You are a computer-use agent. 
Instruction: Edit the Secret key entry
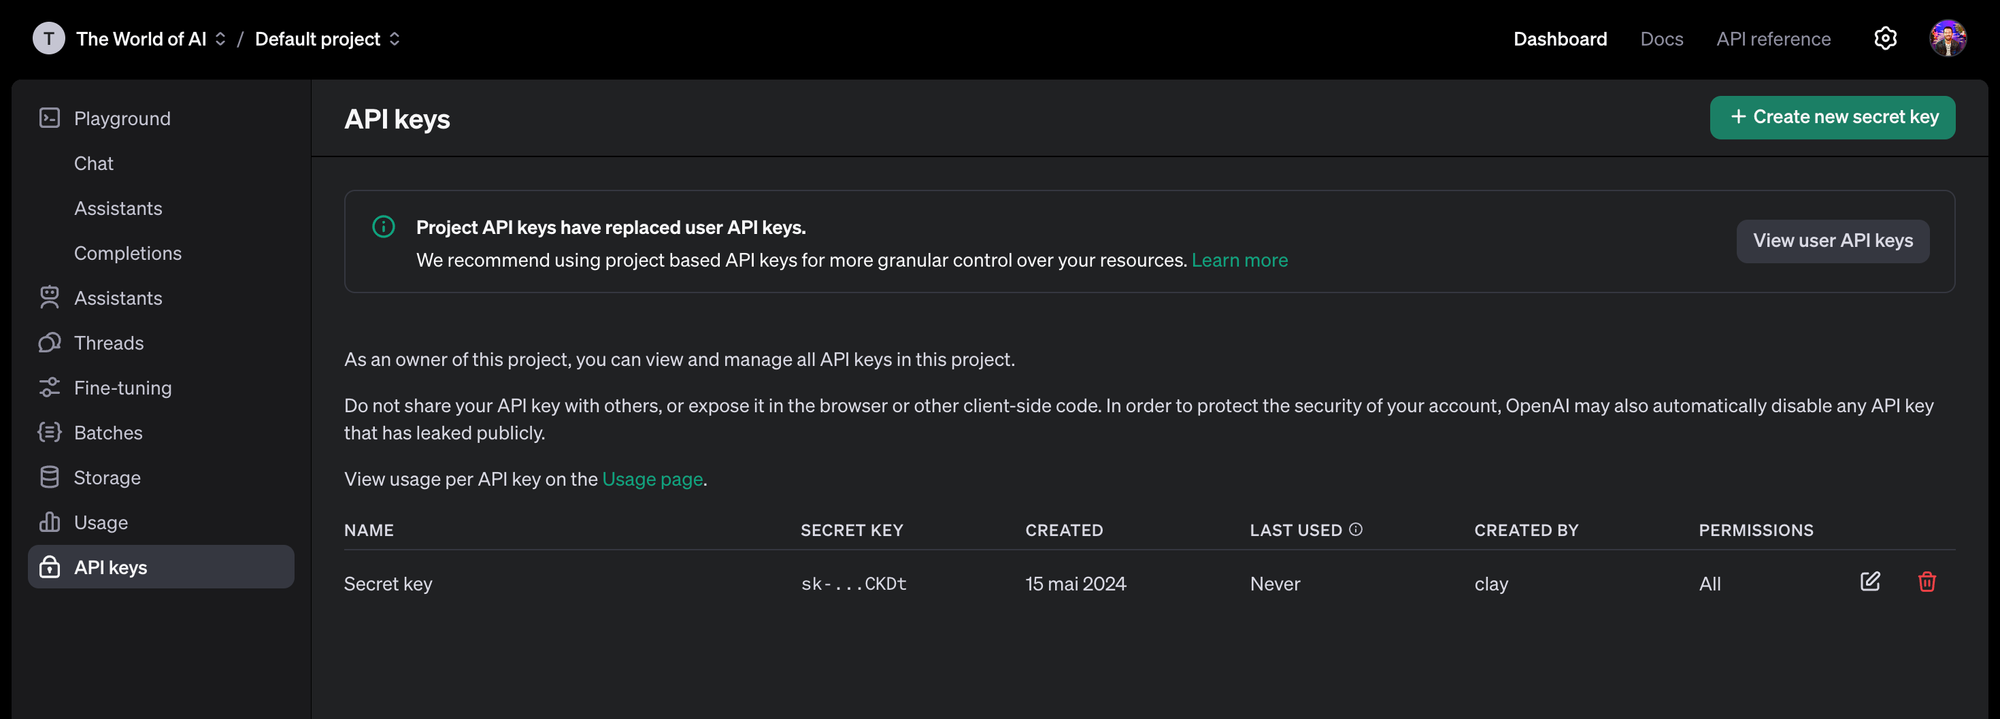pyautogui.click(x=1870, y=582)
